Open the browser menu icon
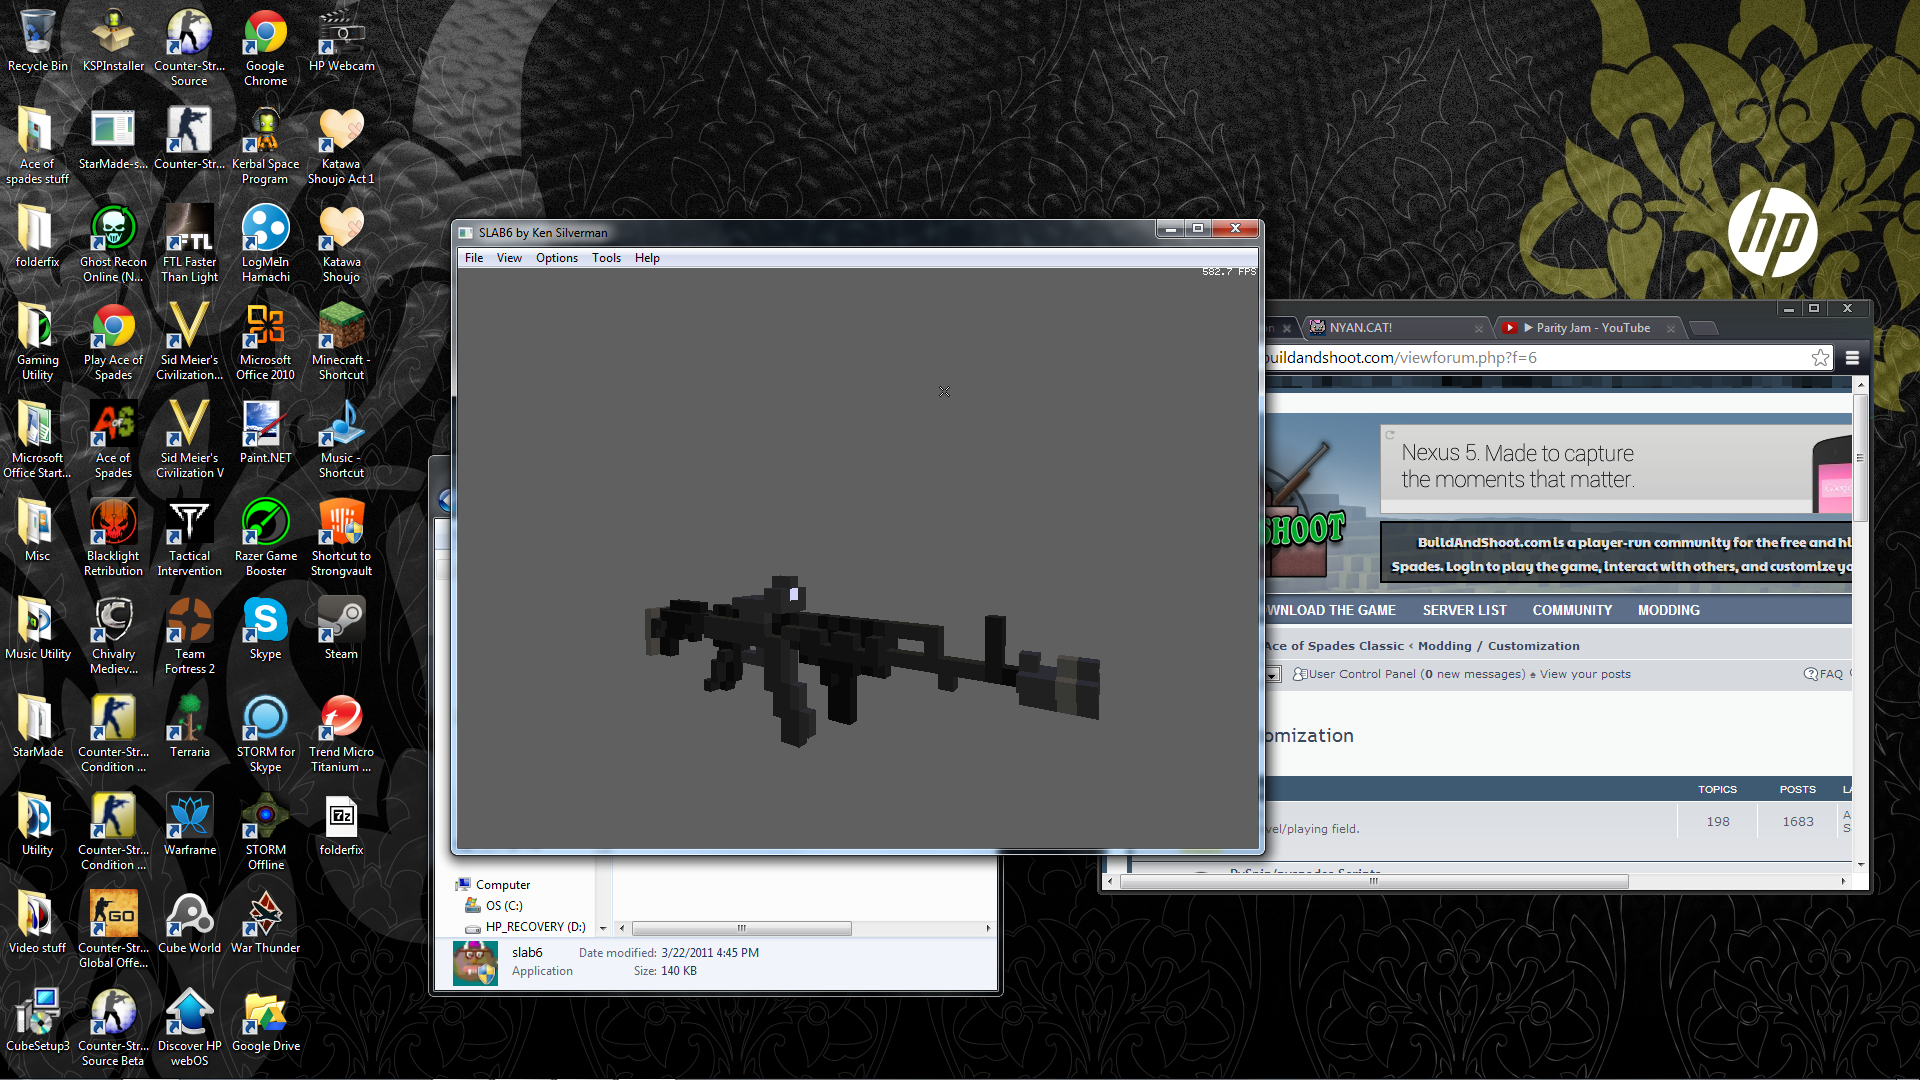This screenshot has width=1920, height=1080. (1853, 357)
